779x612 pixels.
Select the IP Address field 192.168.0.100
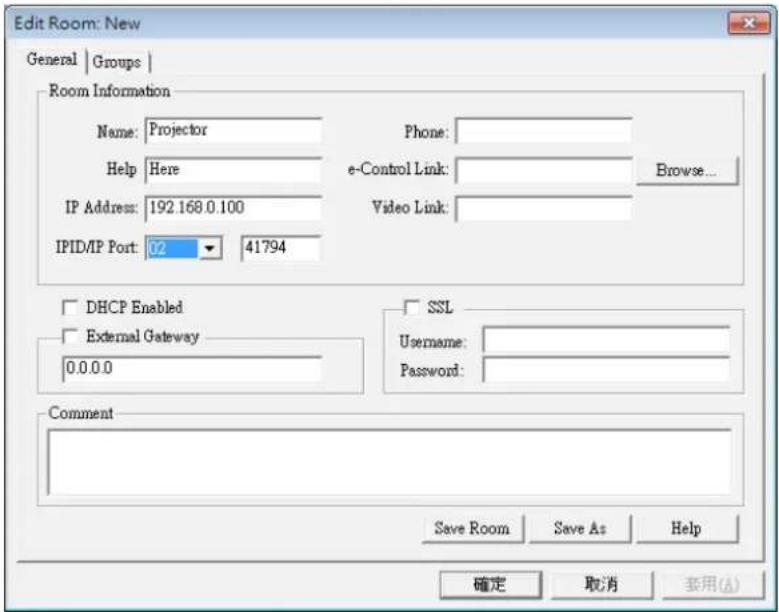234,208
